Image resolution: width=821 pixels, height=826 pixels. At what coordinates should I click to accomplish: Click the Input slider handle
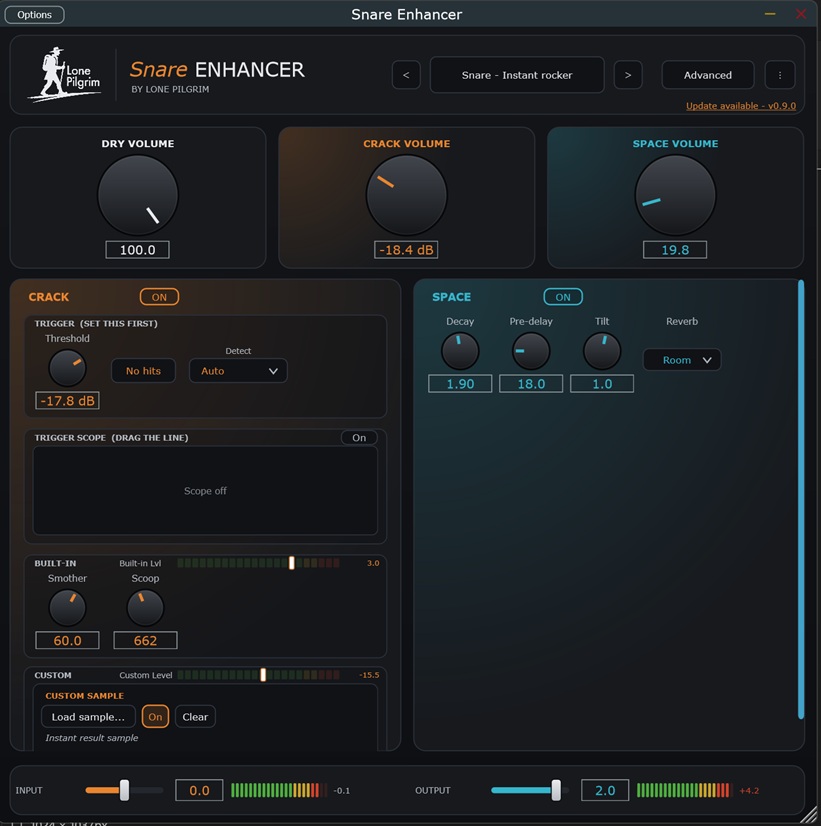click(x=124, y=790)
